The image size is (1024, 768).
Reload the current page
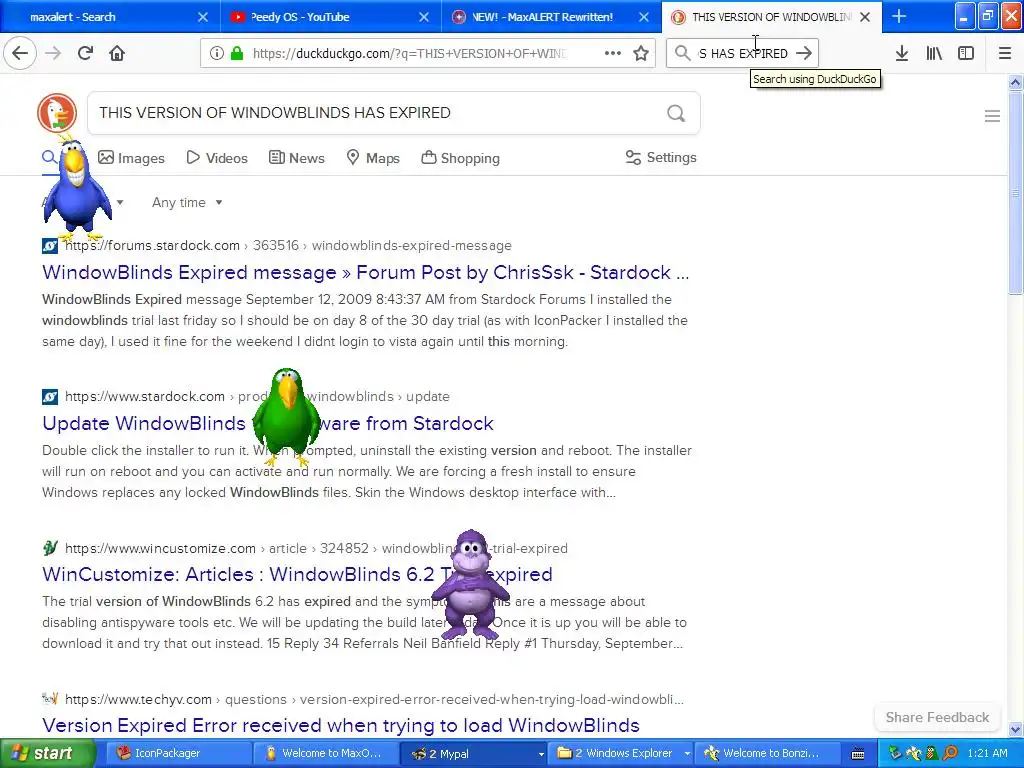[85, 53]
